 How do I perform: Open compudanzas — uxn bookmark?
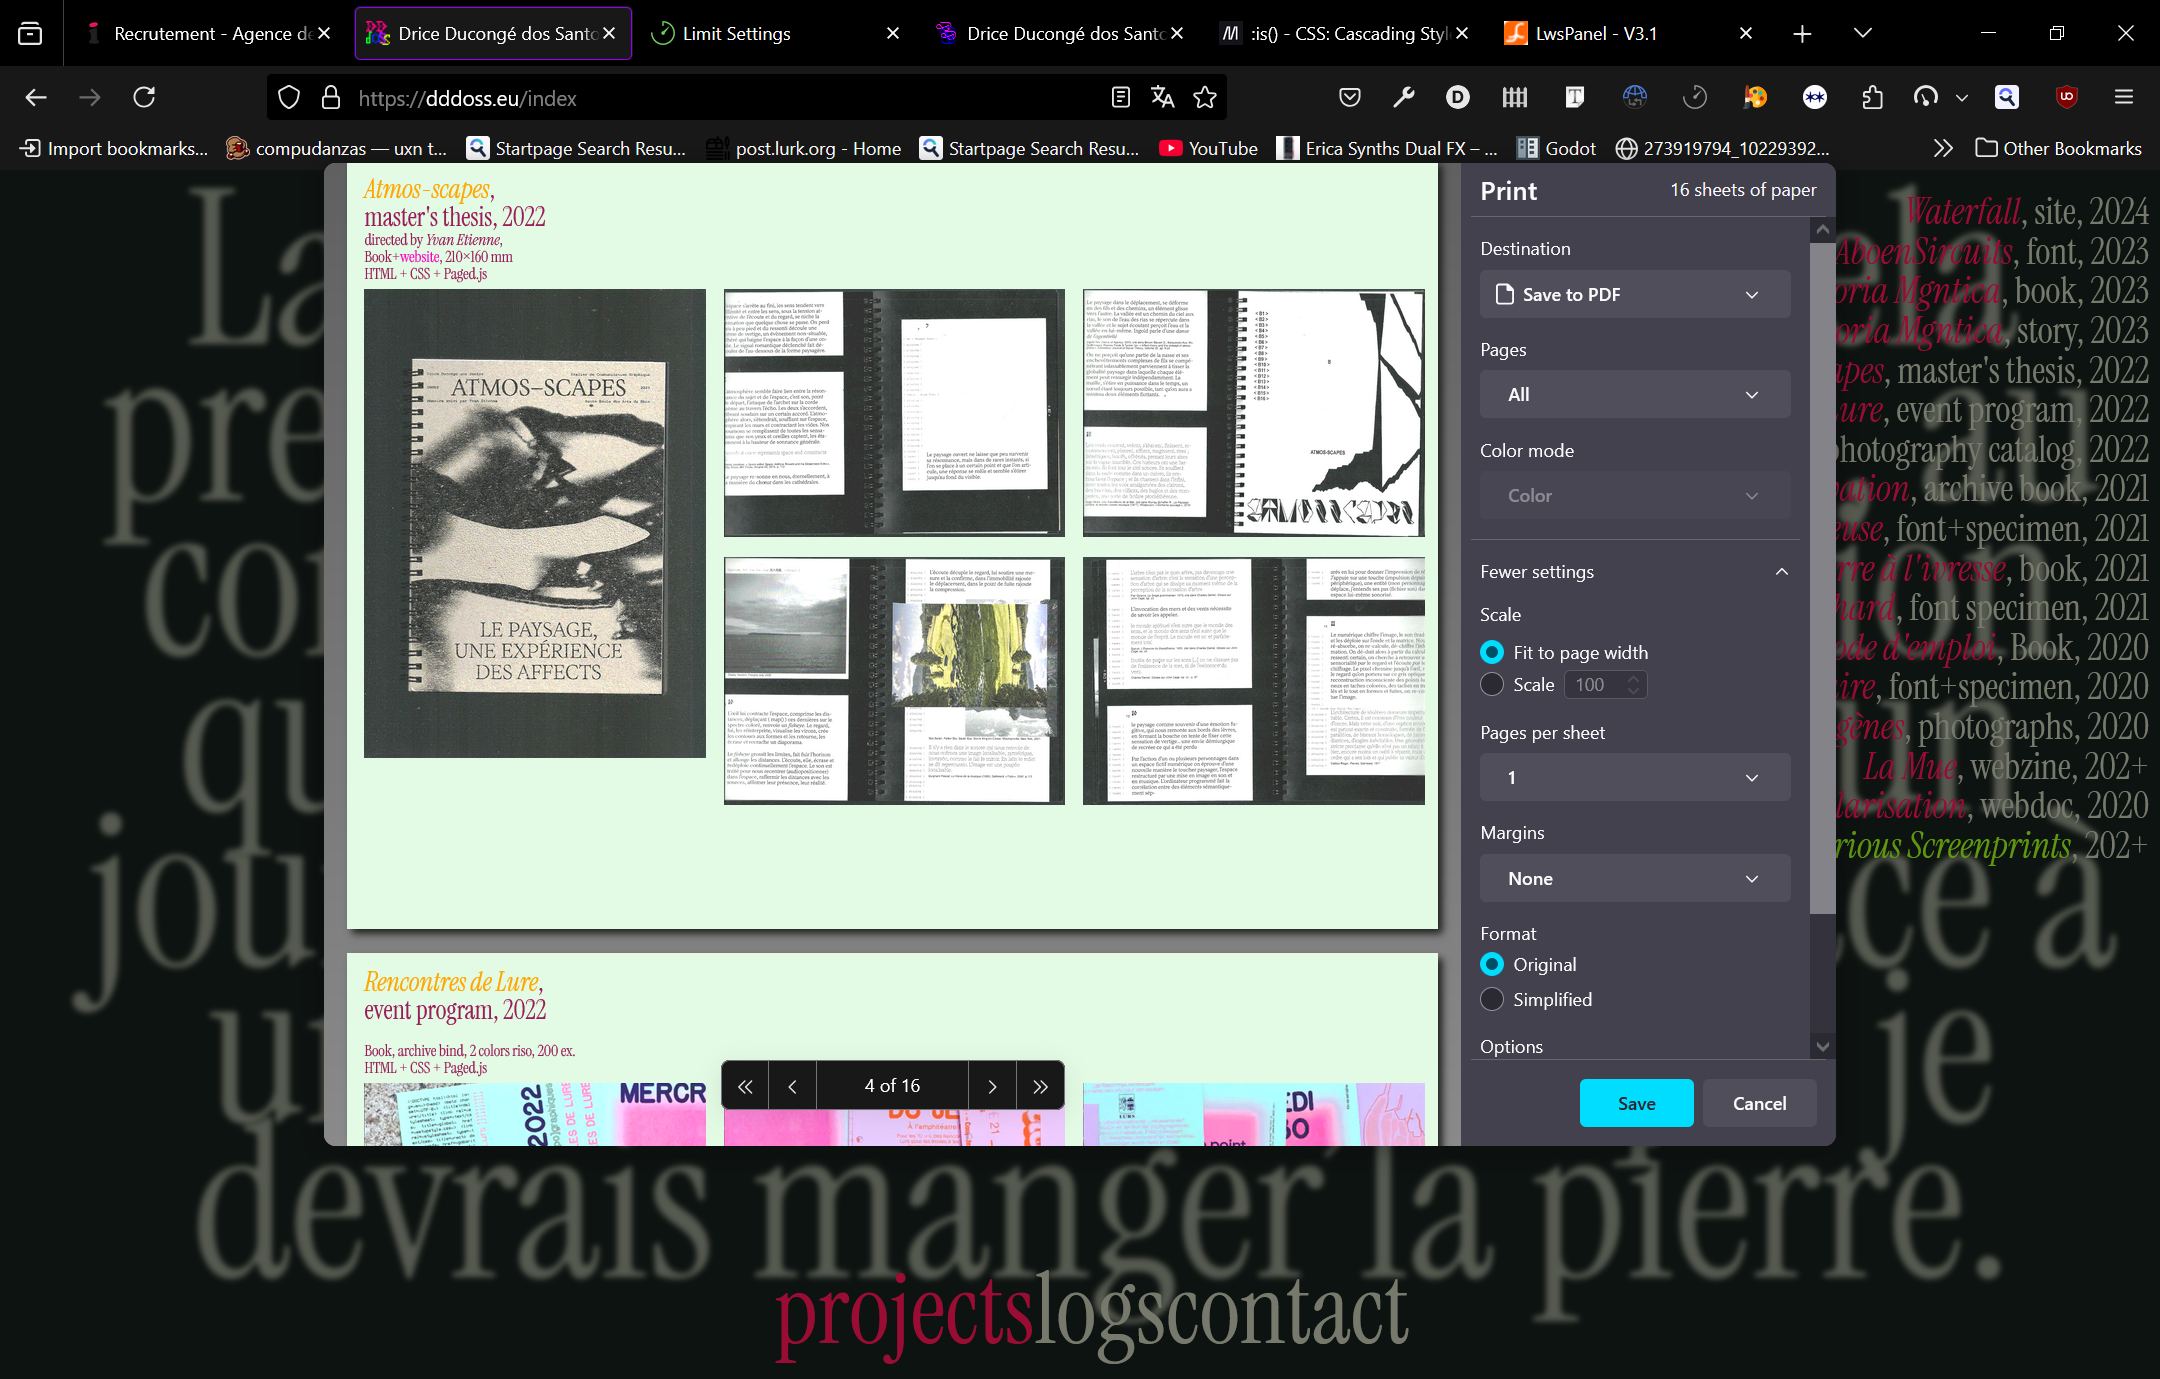click(336, 148)
